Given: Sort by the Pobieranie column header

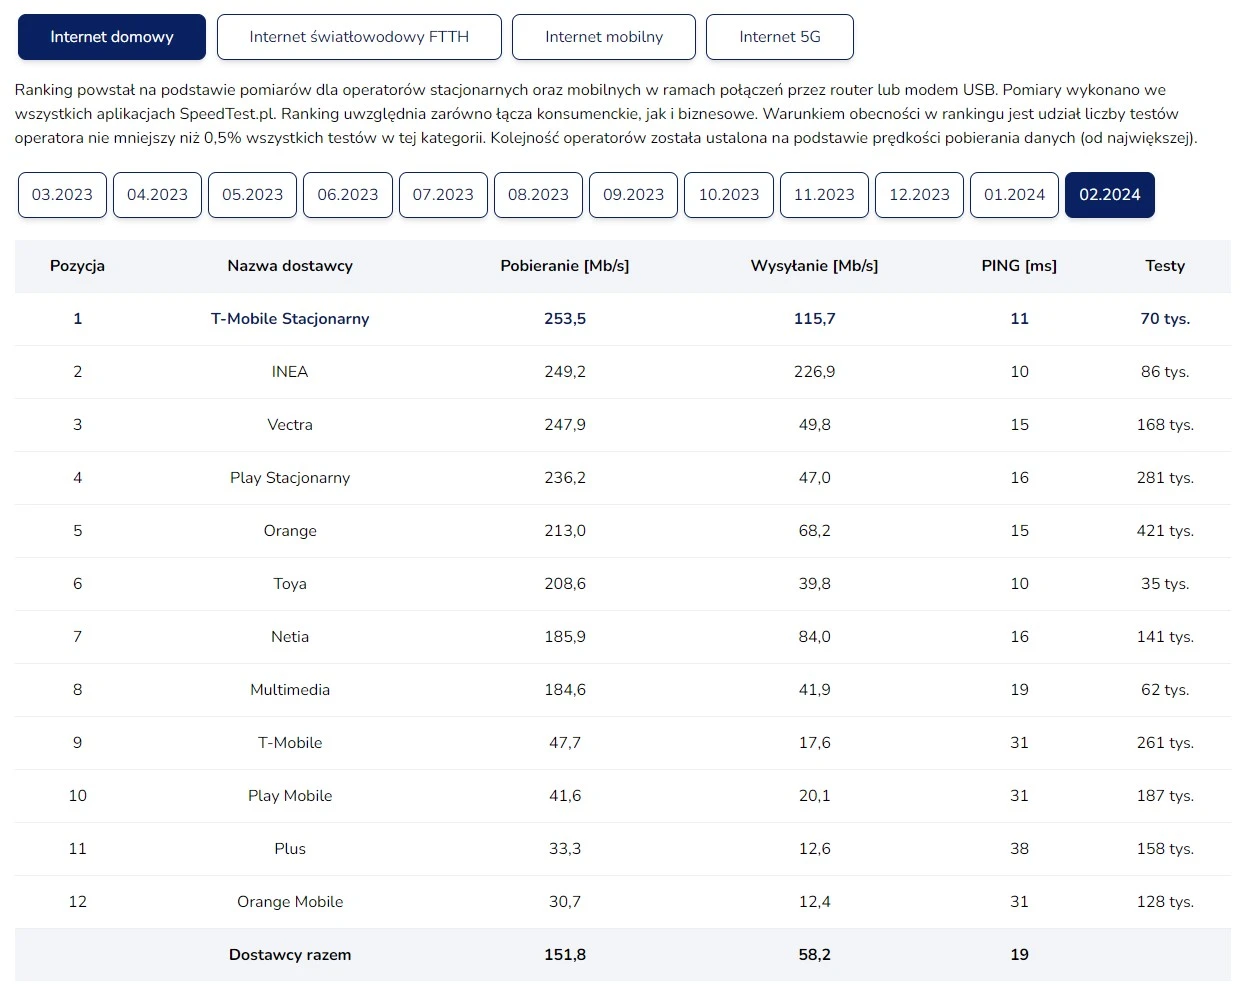Looking at the screenshot, I should point(565,266).
